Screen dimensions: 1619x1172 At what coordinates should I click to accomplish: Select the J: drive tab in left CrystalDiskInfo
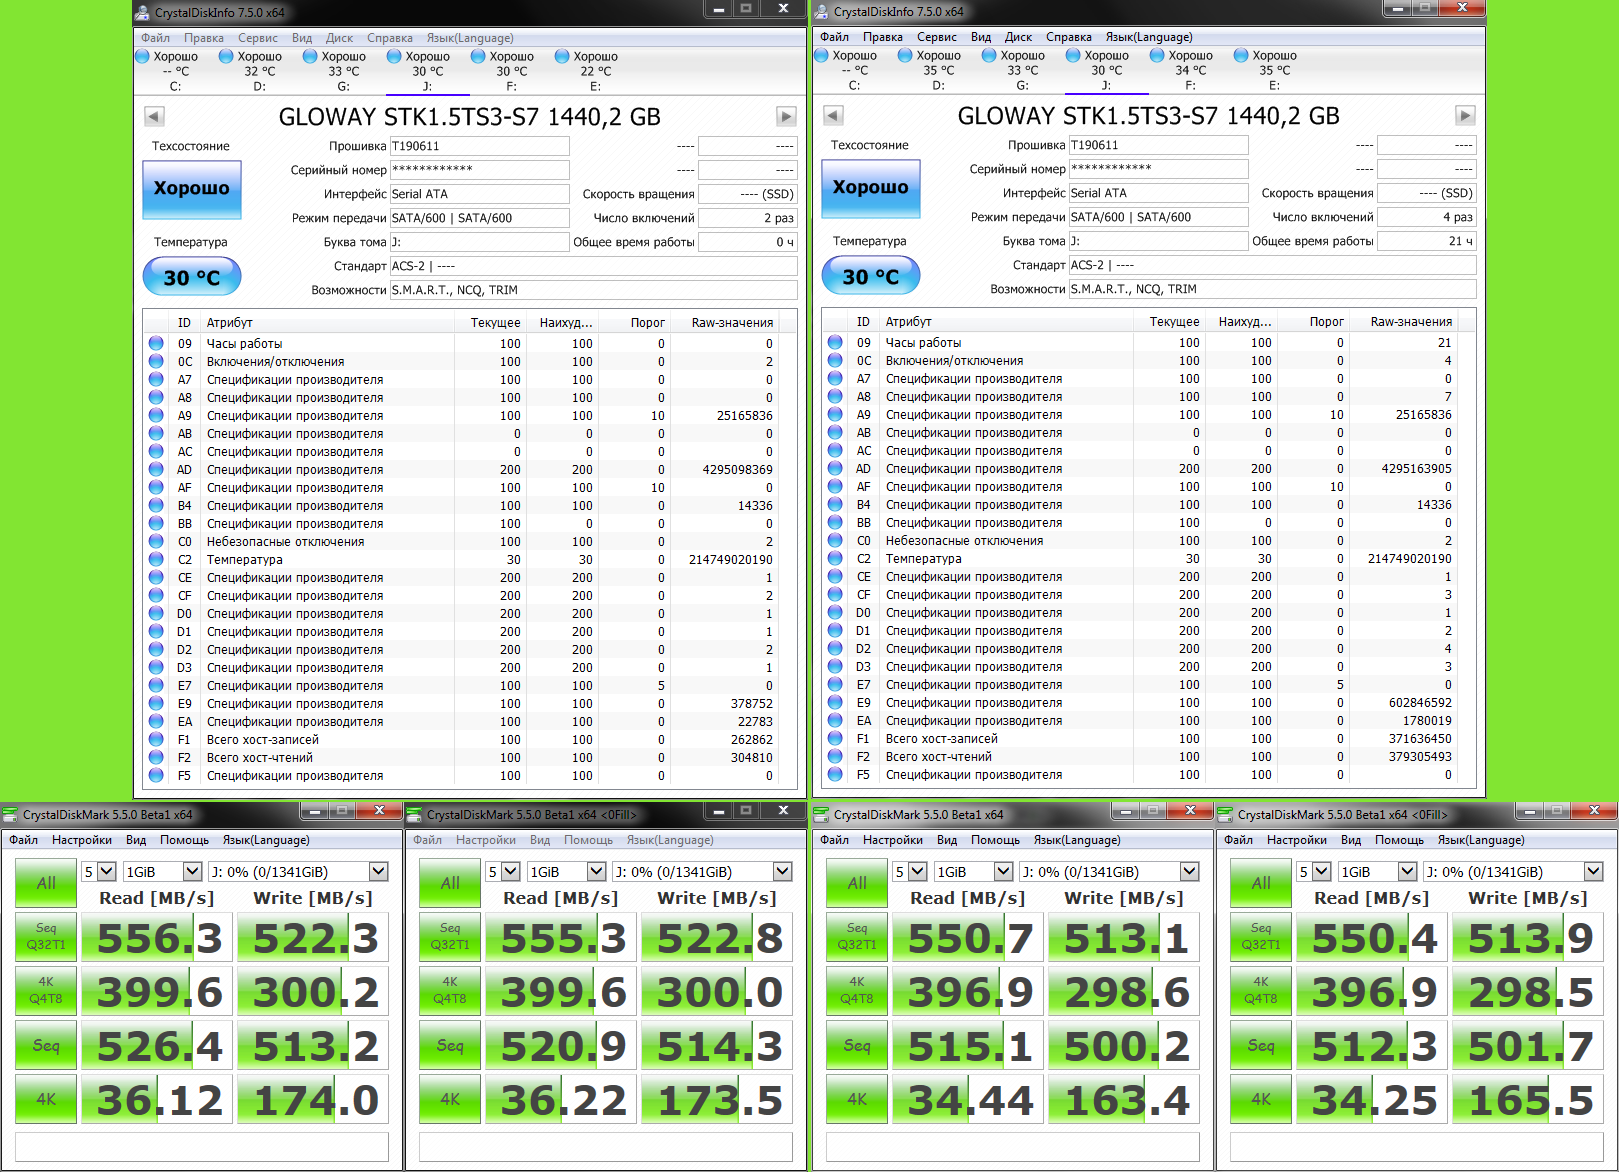[427, 71]
